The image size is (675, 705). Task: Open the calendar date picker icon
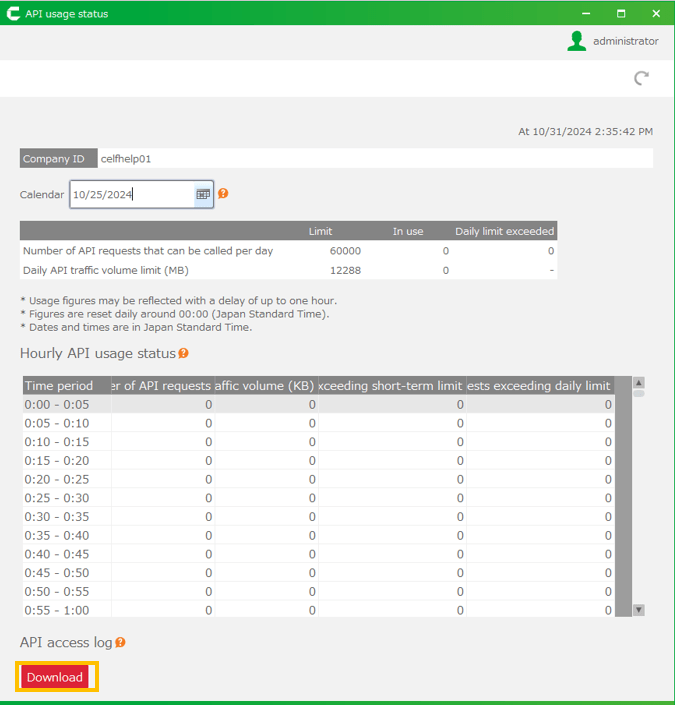point(203,194)
